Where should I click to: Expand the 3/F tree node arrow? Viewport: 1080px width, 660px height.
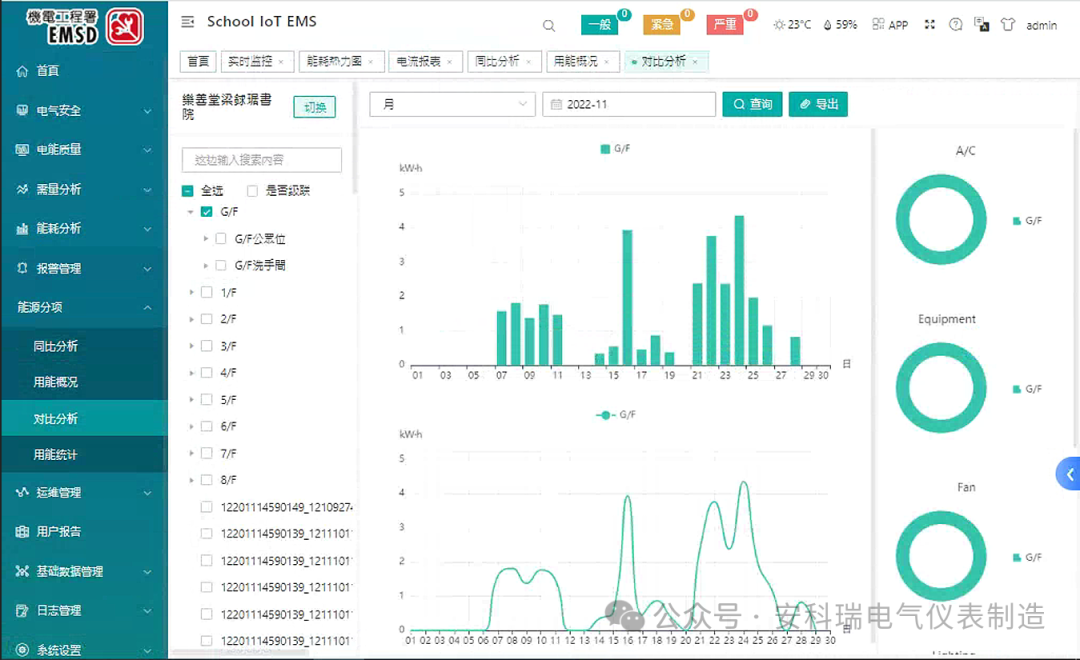tap(191, 346)
